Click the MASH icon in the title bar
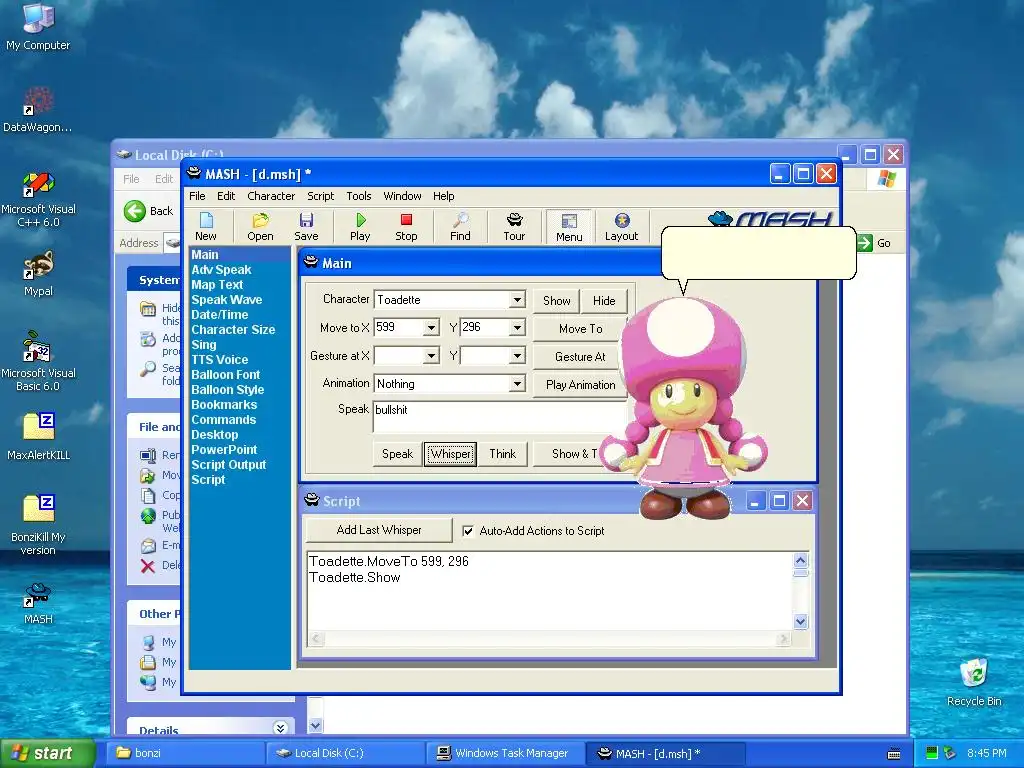This screenshot has width=1024, height=768. 193,174
